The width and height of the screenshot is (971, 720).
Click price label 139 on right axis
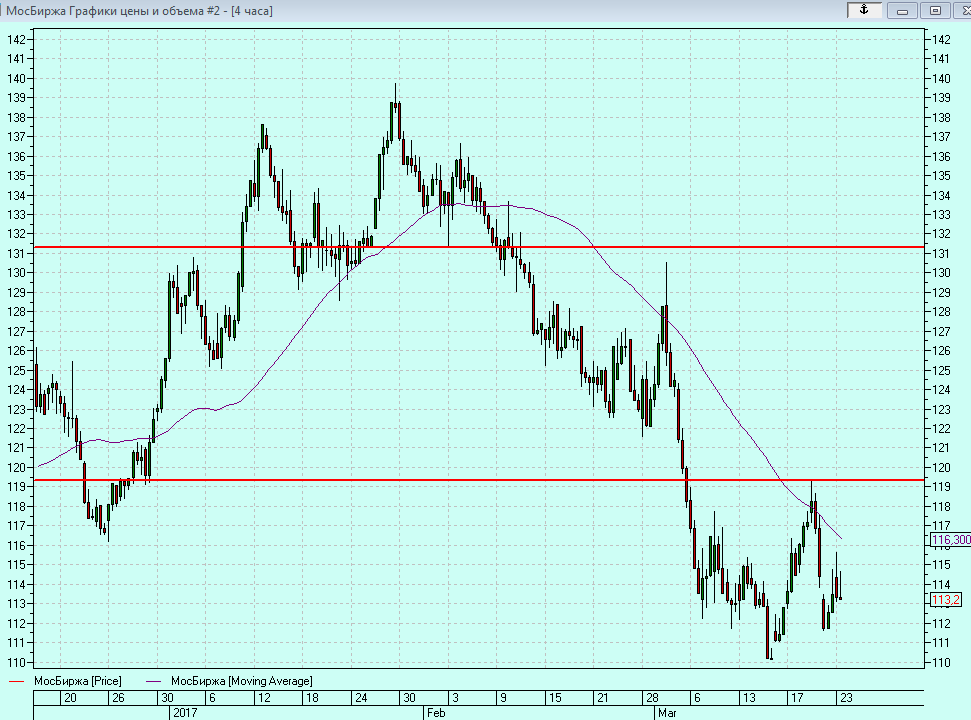coord(941,98)
